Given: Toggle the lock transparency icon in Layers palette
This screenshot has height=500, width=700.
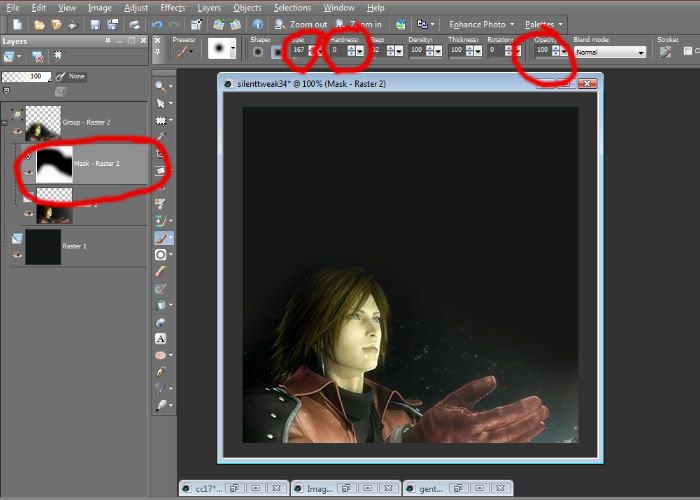Looking at the screenshot, I should tap(6, 91).
